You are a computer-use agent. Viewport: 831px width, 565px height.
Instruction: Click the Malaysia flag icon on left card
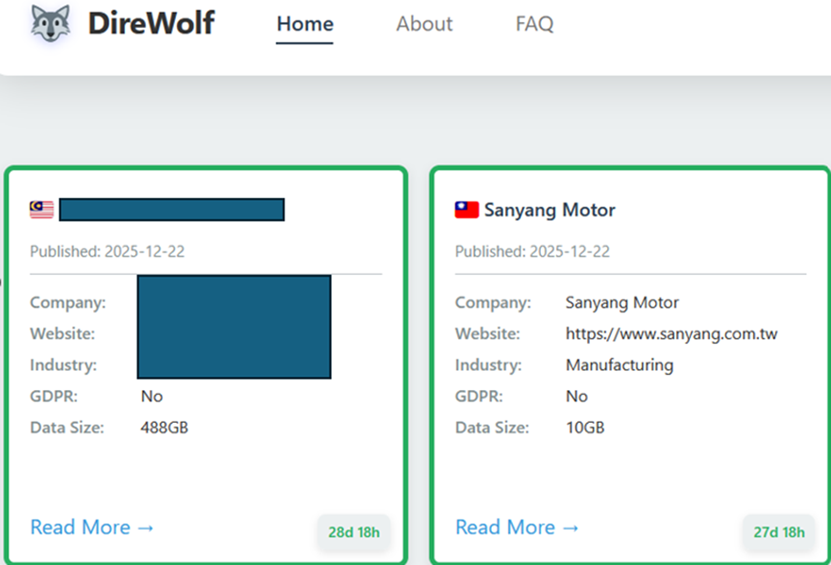pyautogui.click(x=41, y=209)
